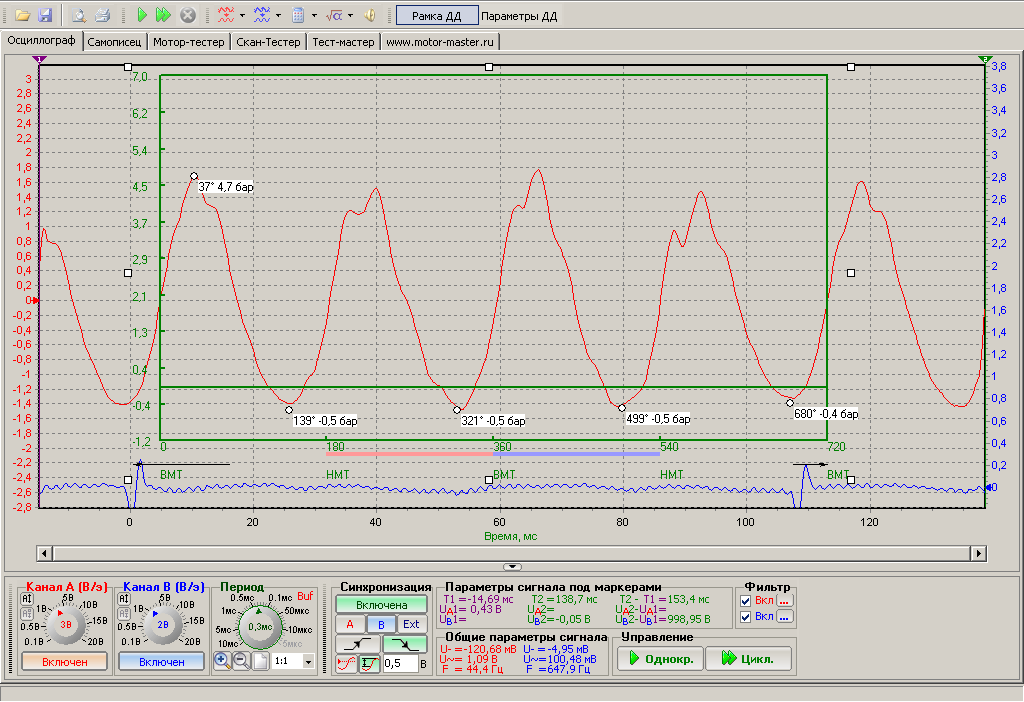The height and width of the screenshot is (702, 1024).
Task: Click the square root math function icon
Action: [x=334, y=15]
